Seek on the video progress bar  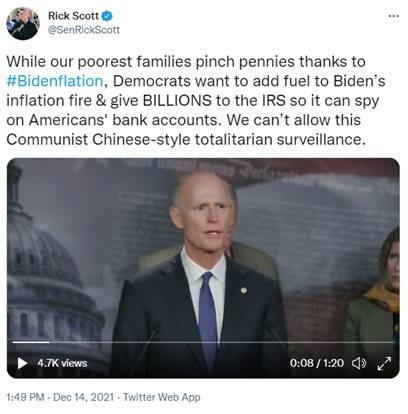coord(203,342)
